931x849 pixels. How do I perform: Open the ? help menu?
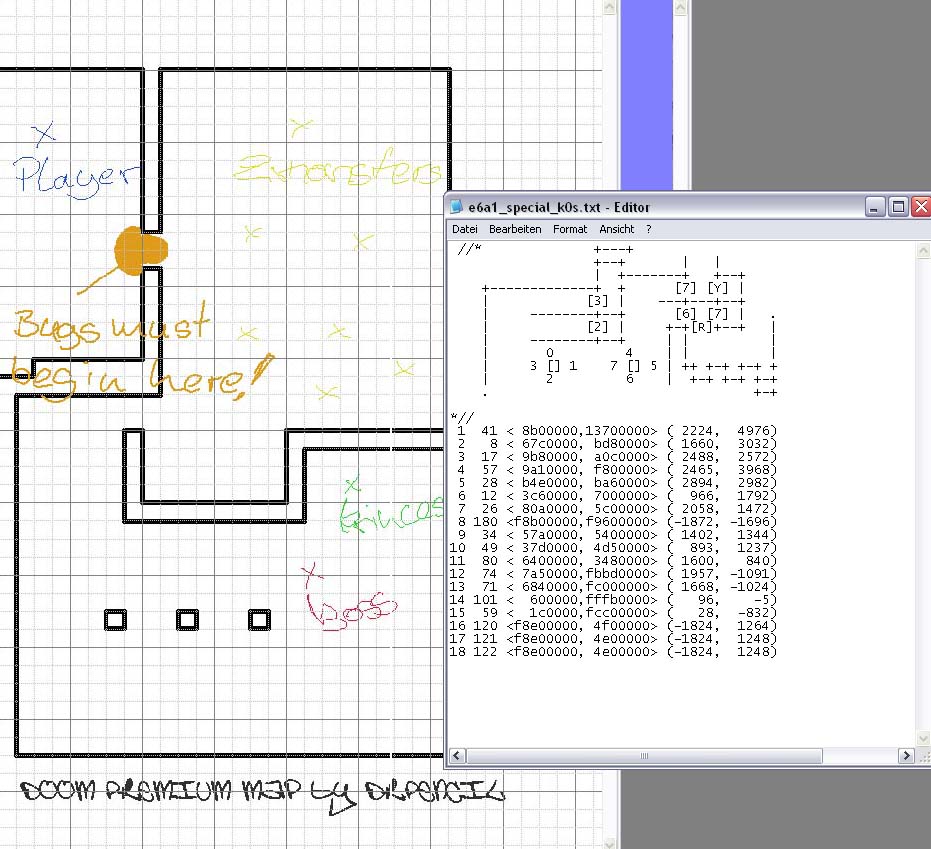[x=648, y=229]
